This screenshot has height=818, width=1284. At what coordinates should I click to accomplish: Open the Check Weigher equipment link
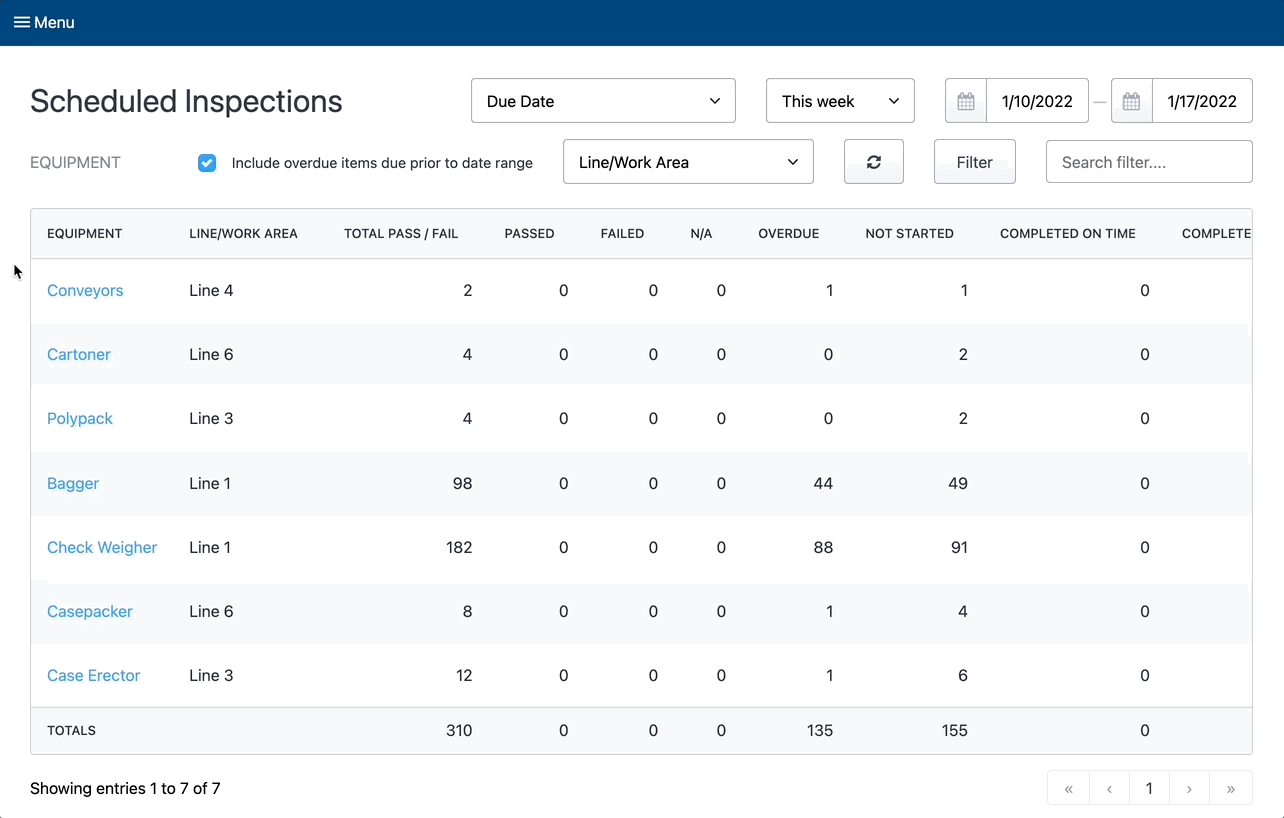[x=102, y=548]
